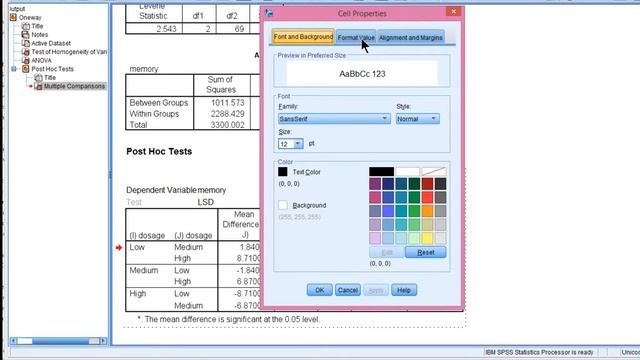Image resolution: width=640 pixels, height=360 pixels.
Task: Pick the wide black palette swatch
Action: (x=381, y=171)
